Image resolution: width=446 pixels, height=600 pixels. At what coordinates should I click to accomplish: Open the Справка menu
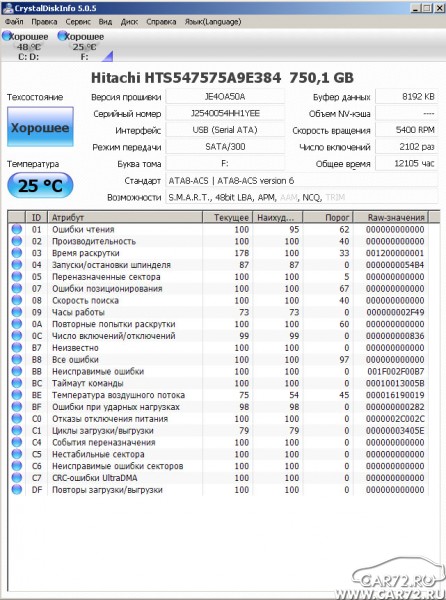point(161,22)
